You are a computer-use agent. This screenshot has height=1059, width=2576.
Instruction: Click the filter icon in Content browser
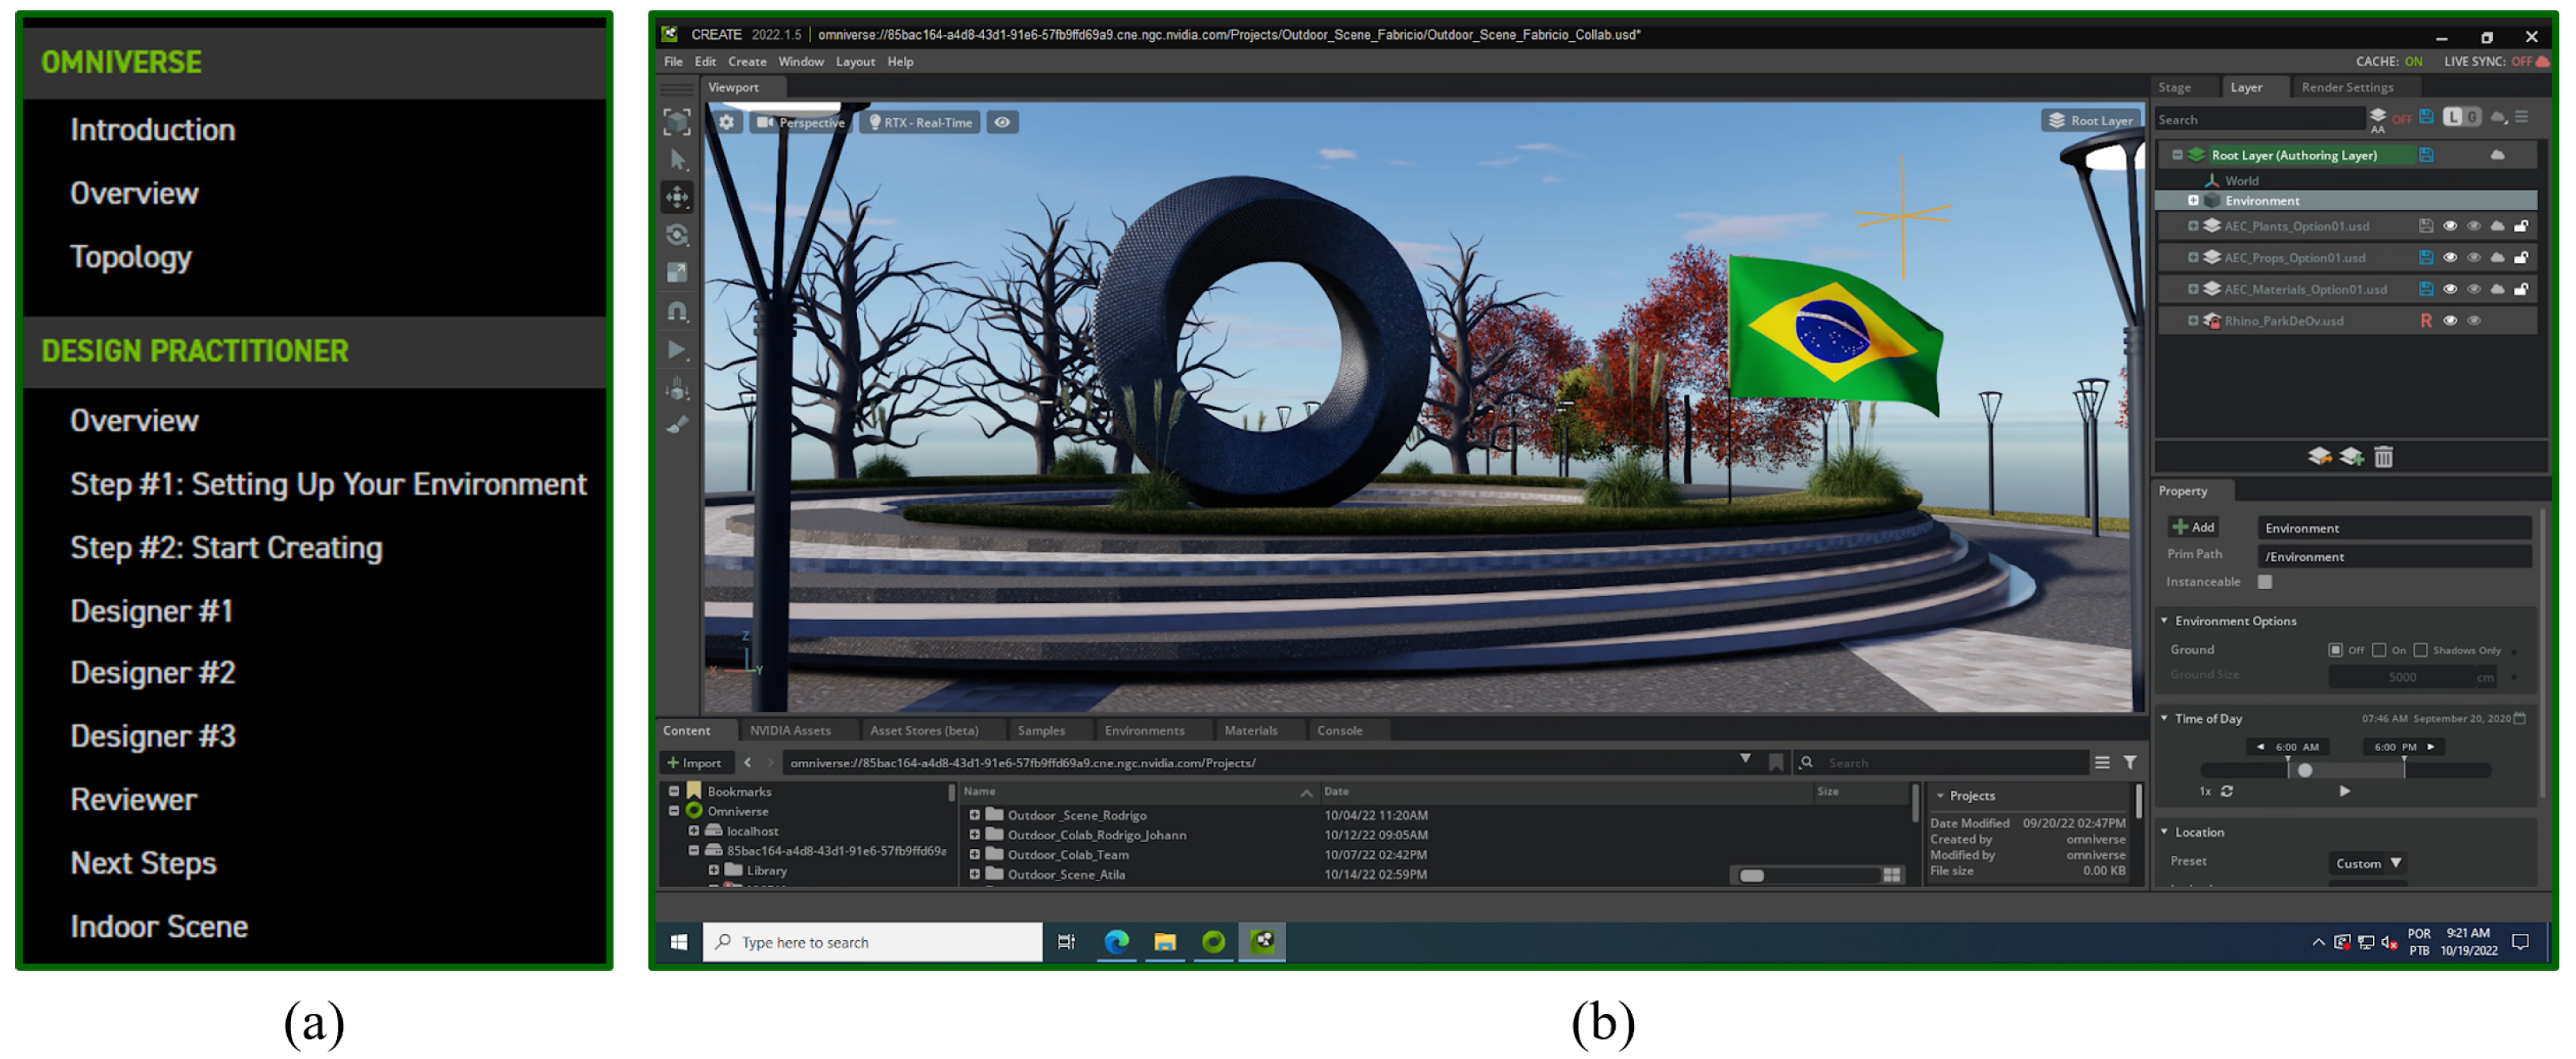[2130, 762]
